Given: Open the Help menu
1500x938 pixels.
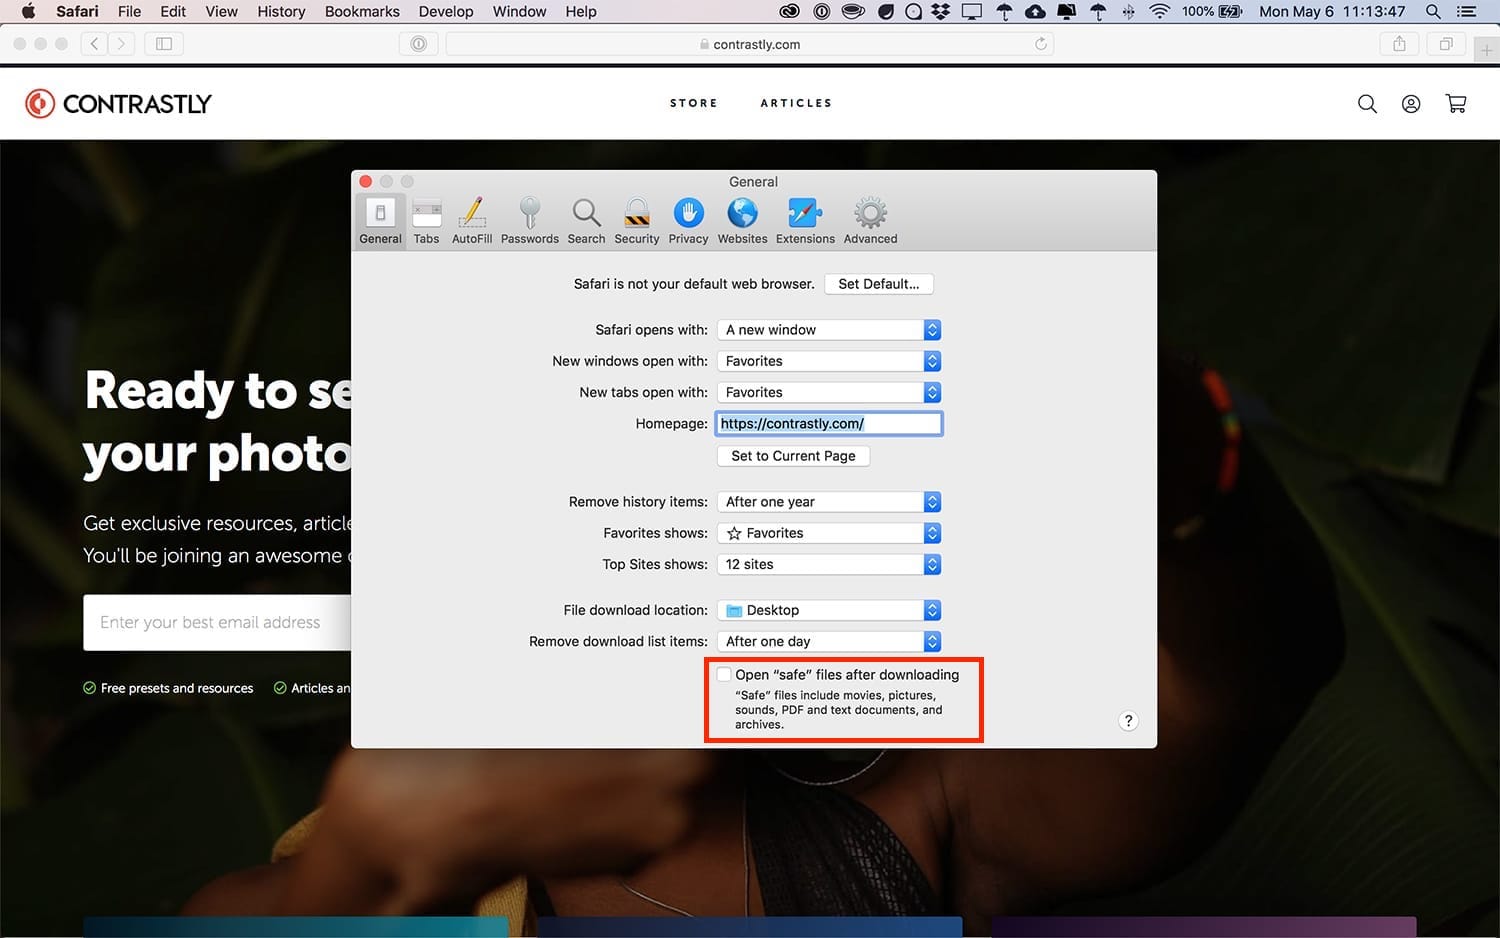Looking at the screenshot, I should tap(581, 11).
